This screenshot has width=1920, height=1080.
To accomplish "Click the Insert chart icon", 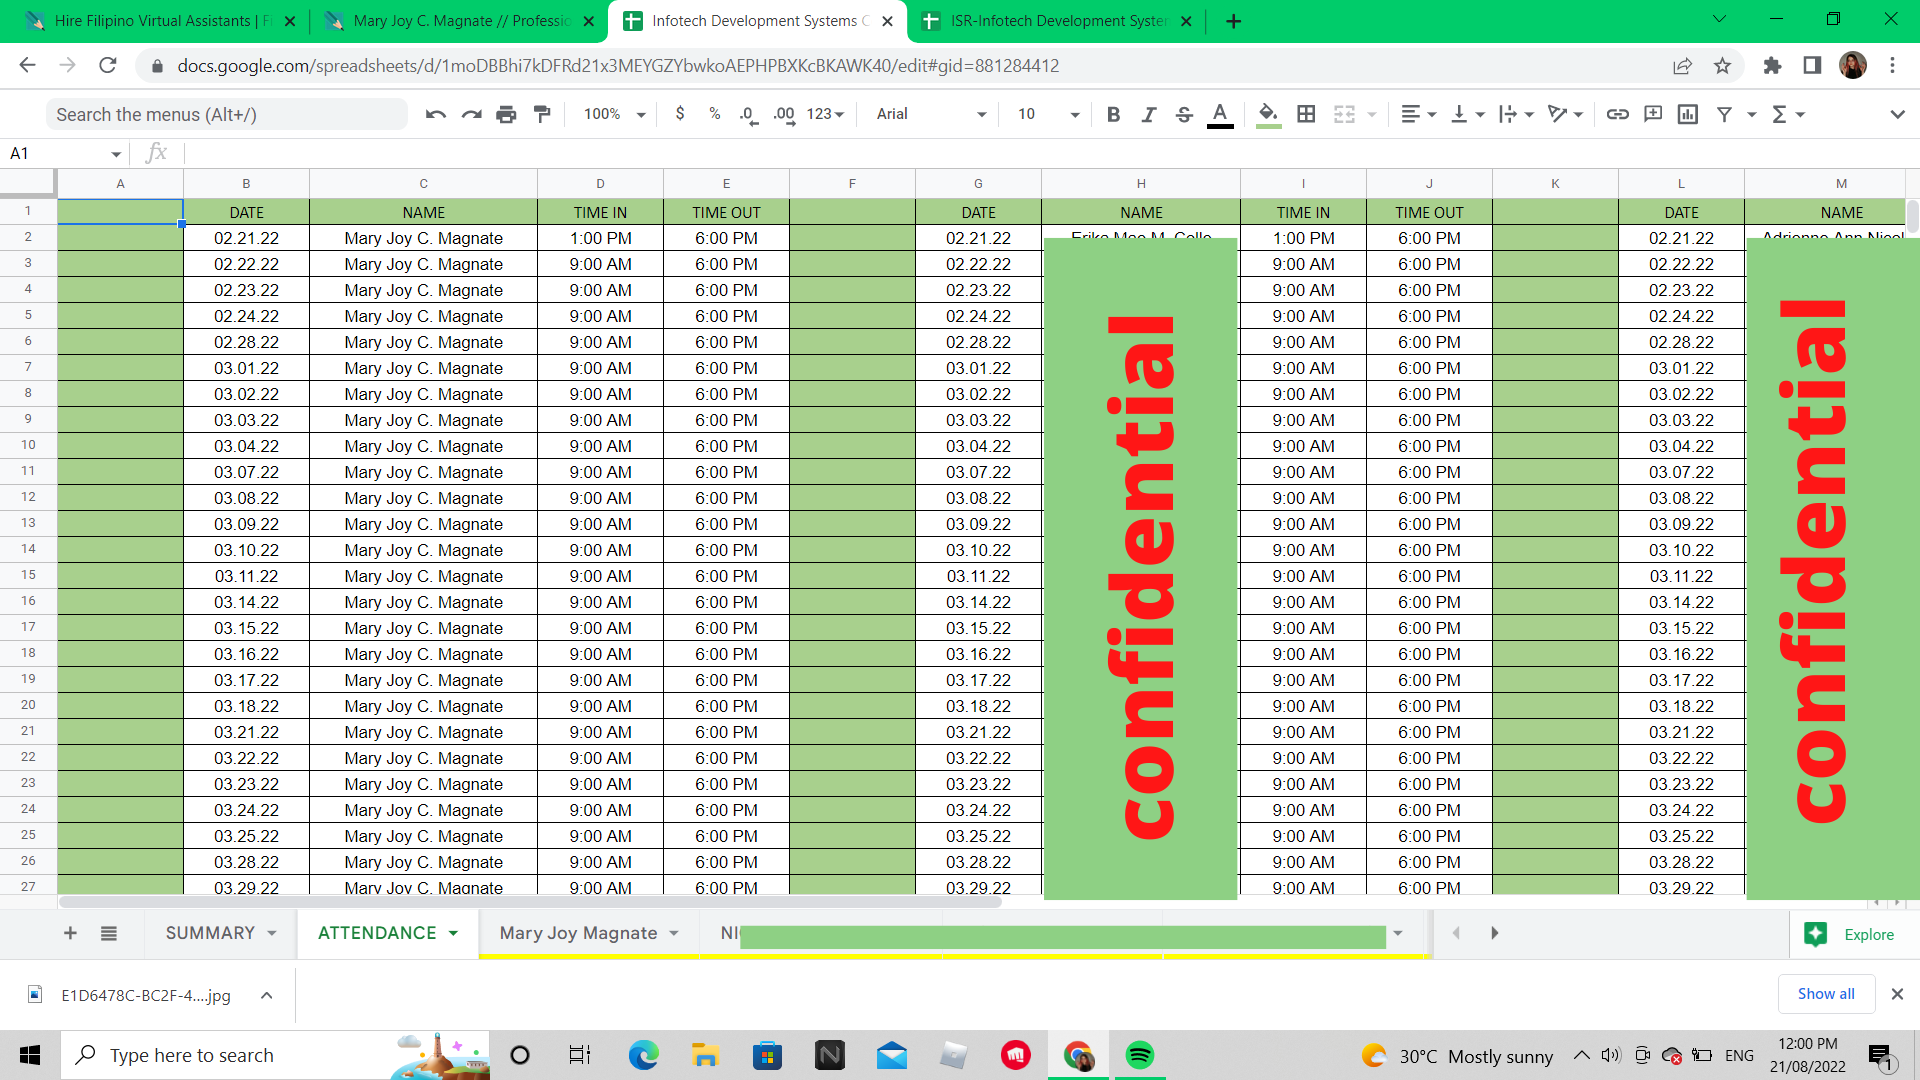I will pos(1688,114).
